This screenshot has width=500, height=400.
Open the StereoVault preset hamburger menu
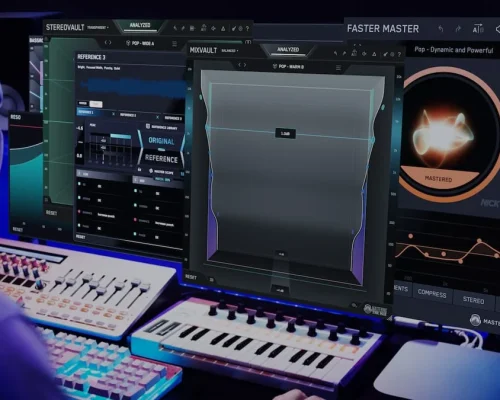coord(174,44)
